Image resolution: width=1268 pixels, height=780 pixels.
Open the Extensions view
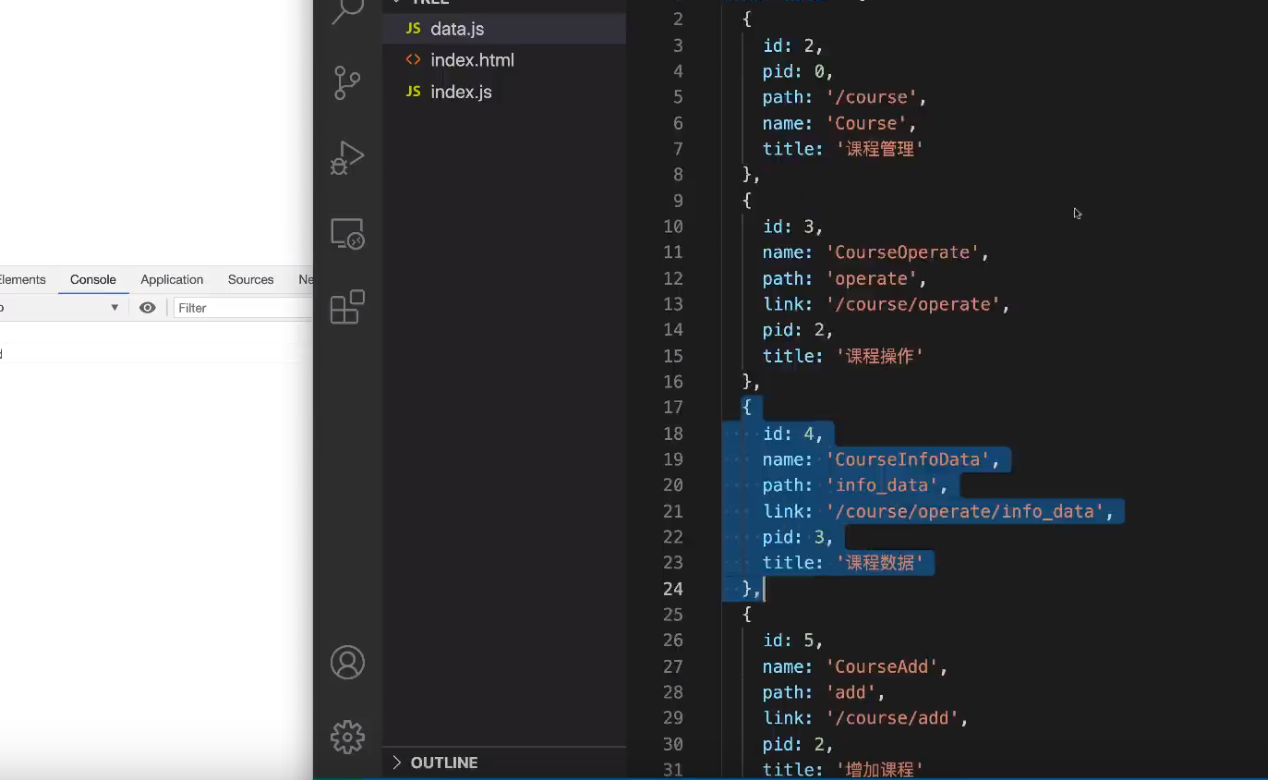click(x=347, y=307)
